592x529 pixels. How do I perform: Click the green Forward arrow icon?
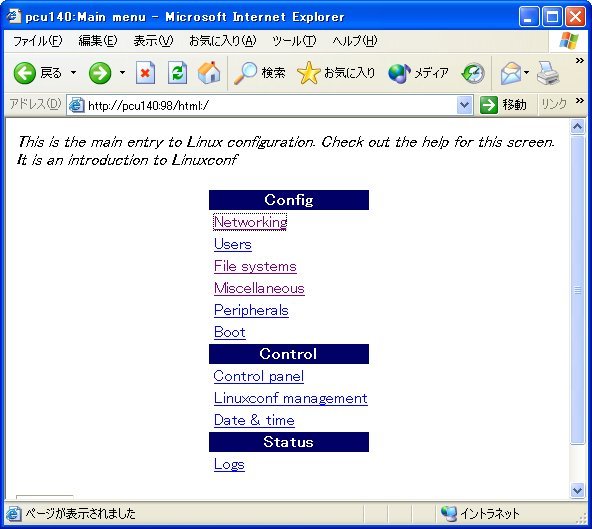100,72
